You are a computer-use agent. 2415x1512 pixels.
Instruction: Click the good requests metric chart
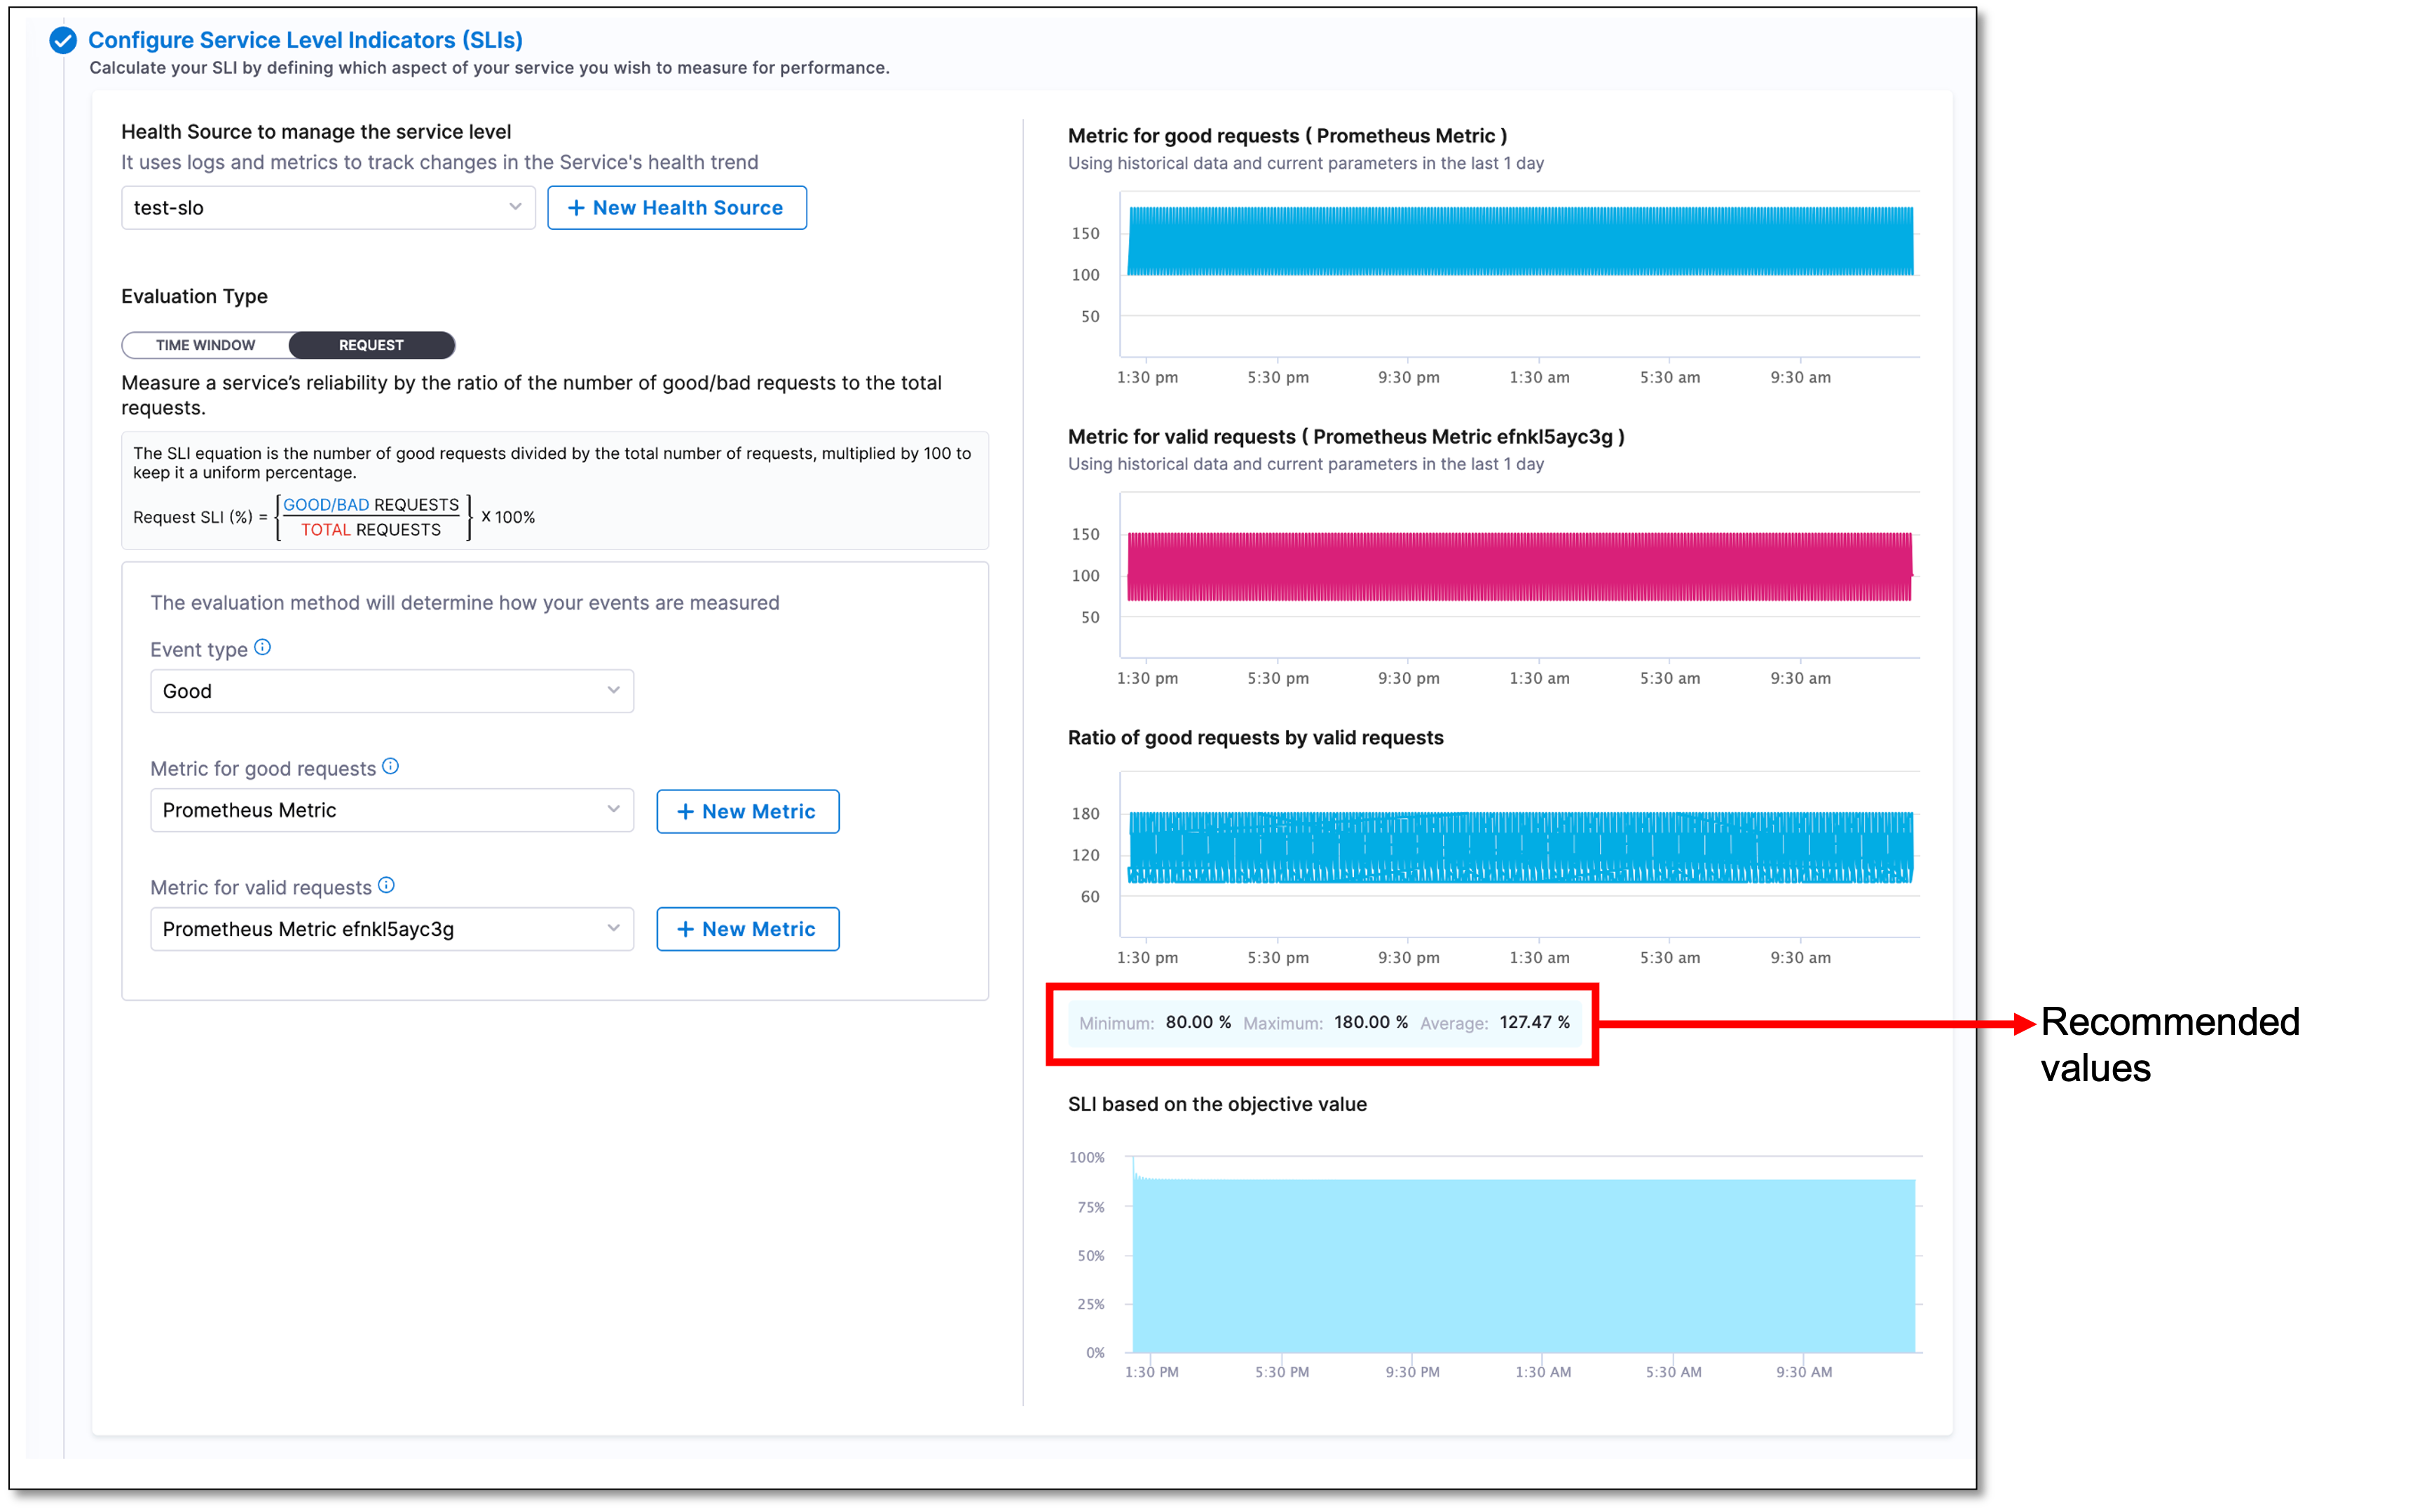(x=1520, y=242)
